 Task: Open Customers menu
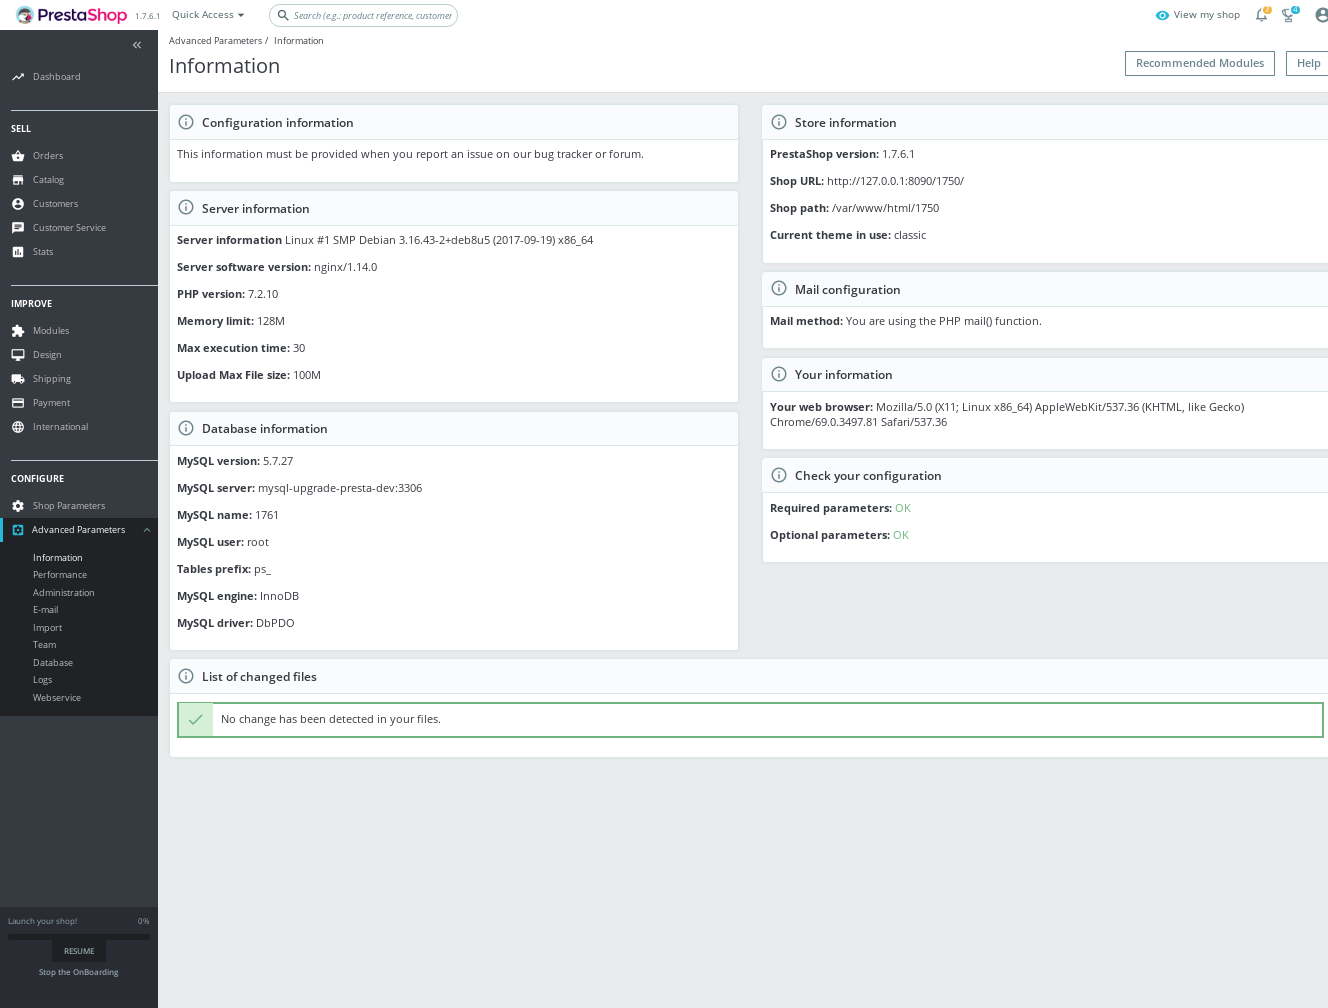pos(55,204)
